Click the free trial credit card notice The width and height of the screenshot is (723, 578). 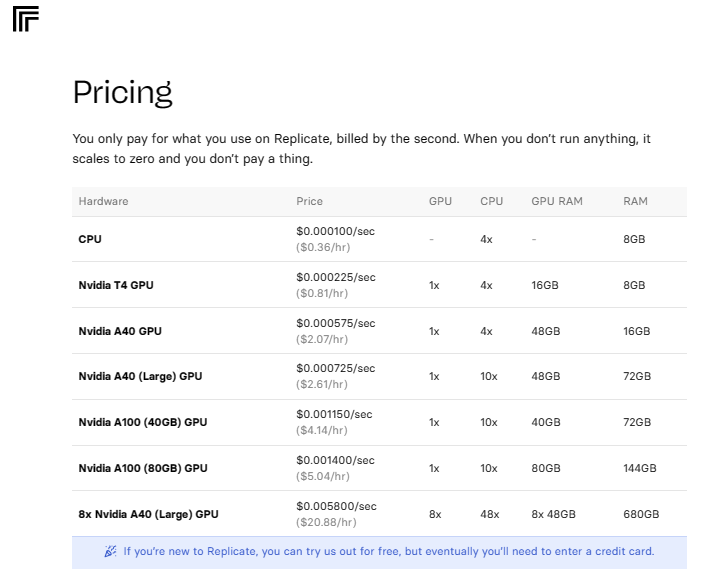point(389,551)
